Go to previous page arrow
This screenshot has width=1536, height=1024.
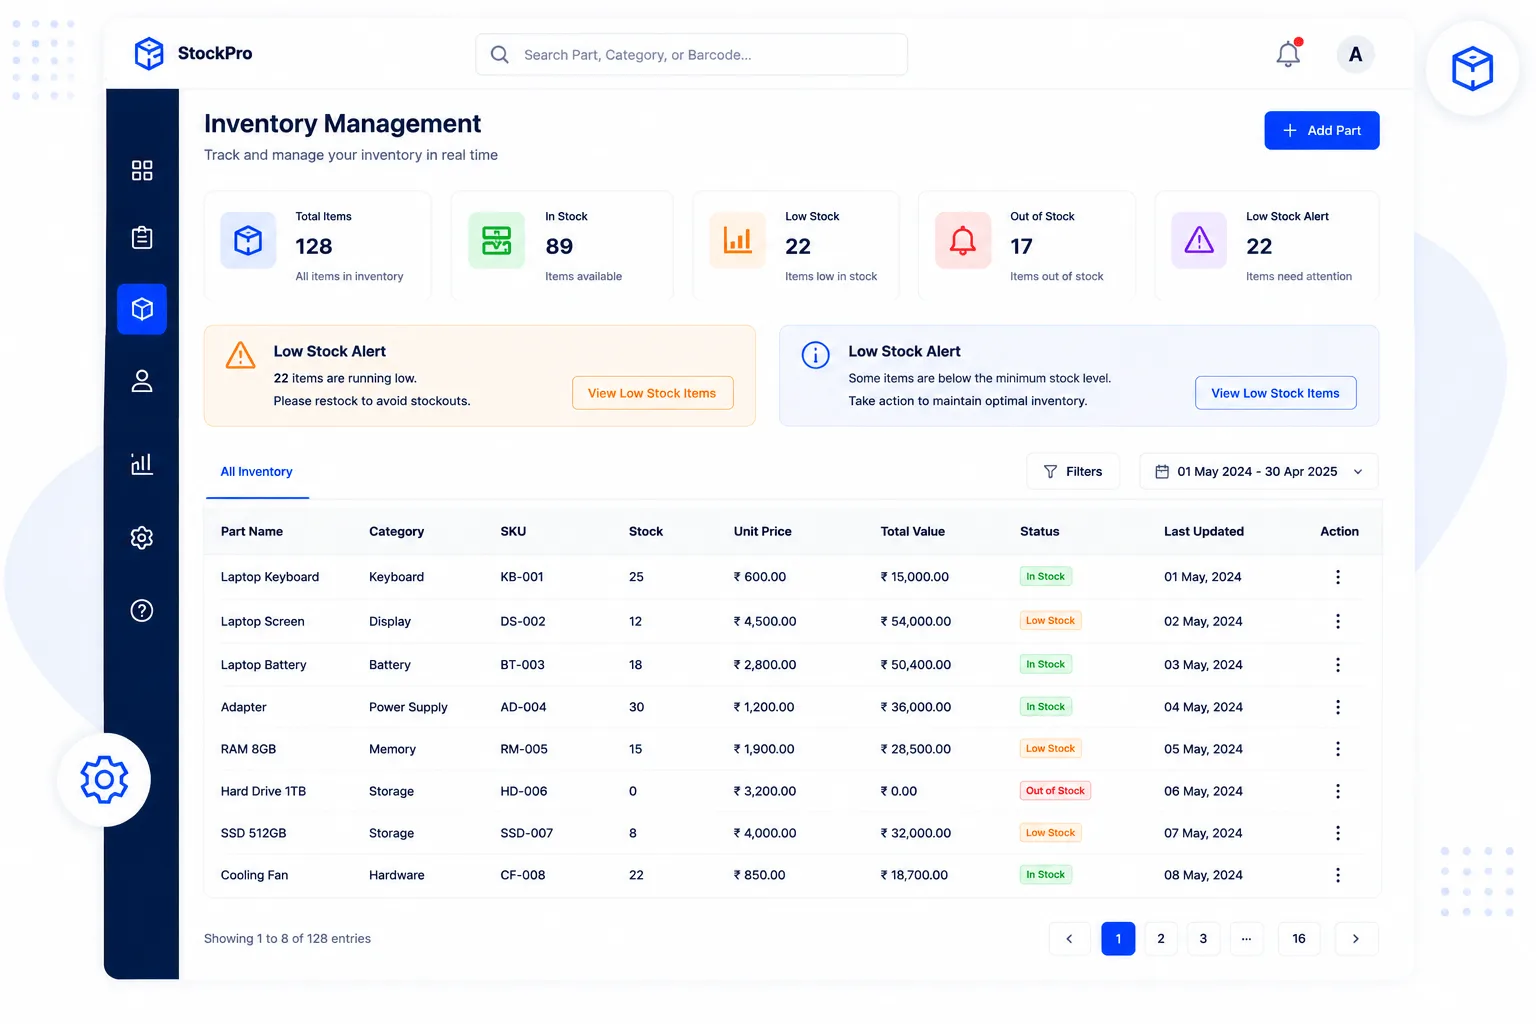click(x=1069, y=938)
